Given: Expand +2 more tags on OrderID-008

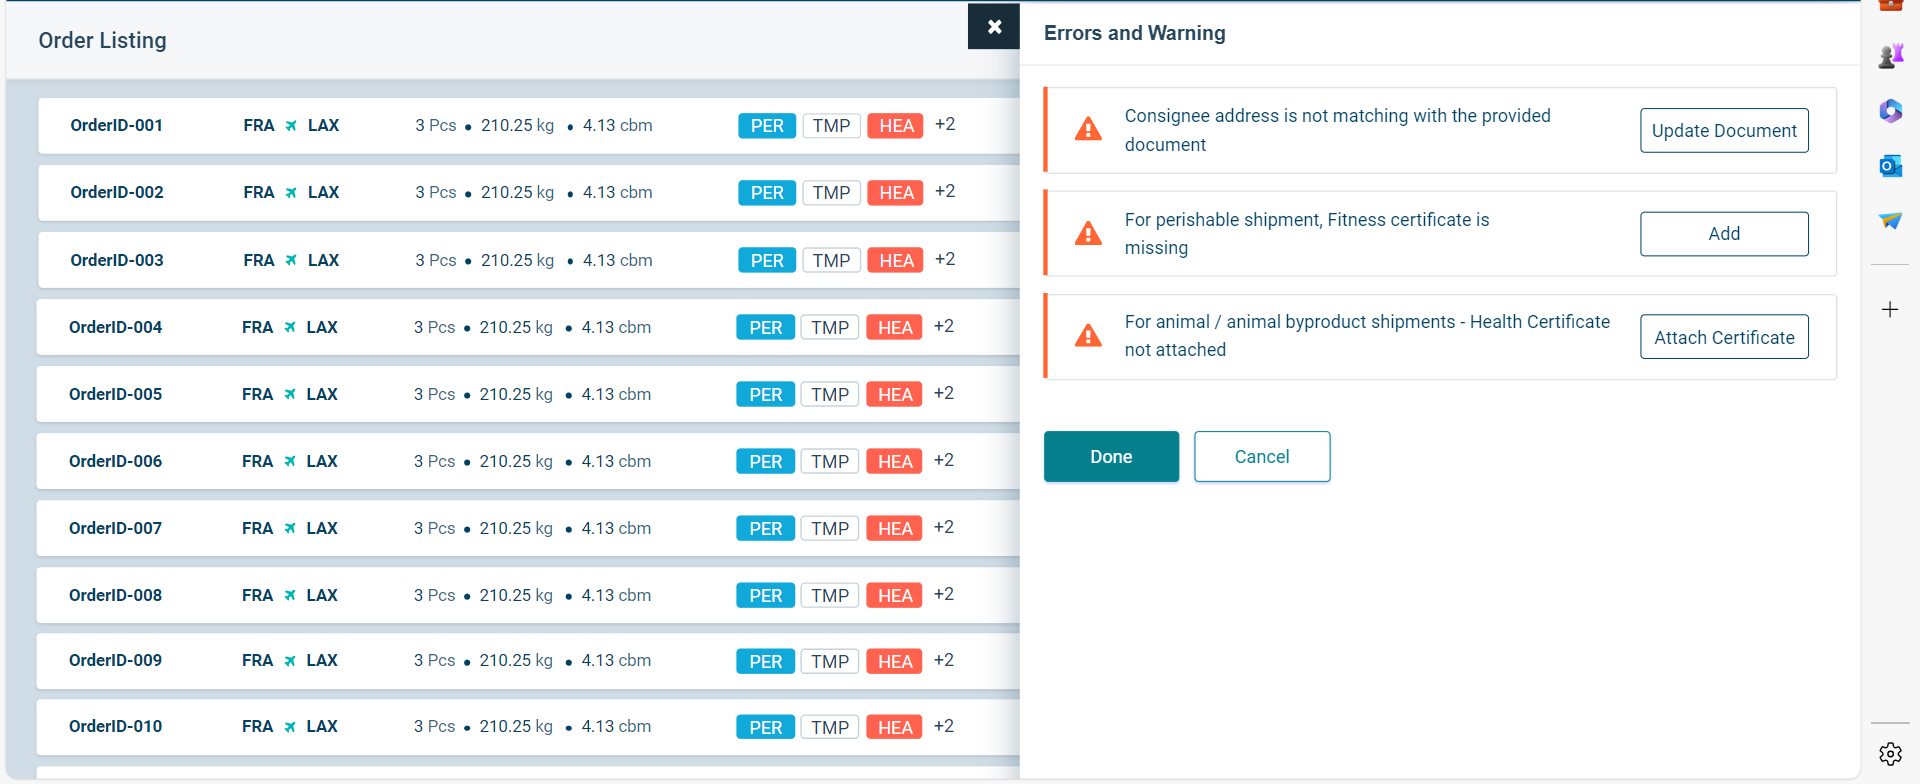Looking at the screenshot, I should (x=944, y=595).
